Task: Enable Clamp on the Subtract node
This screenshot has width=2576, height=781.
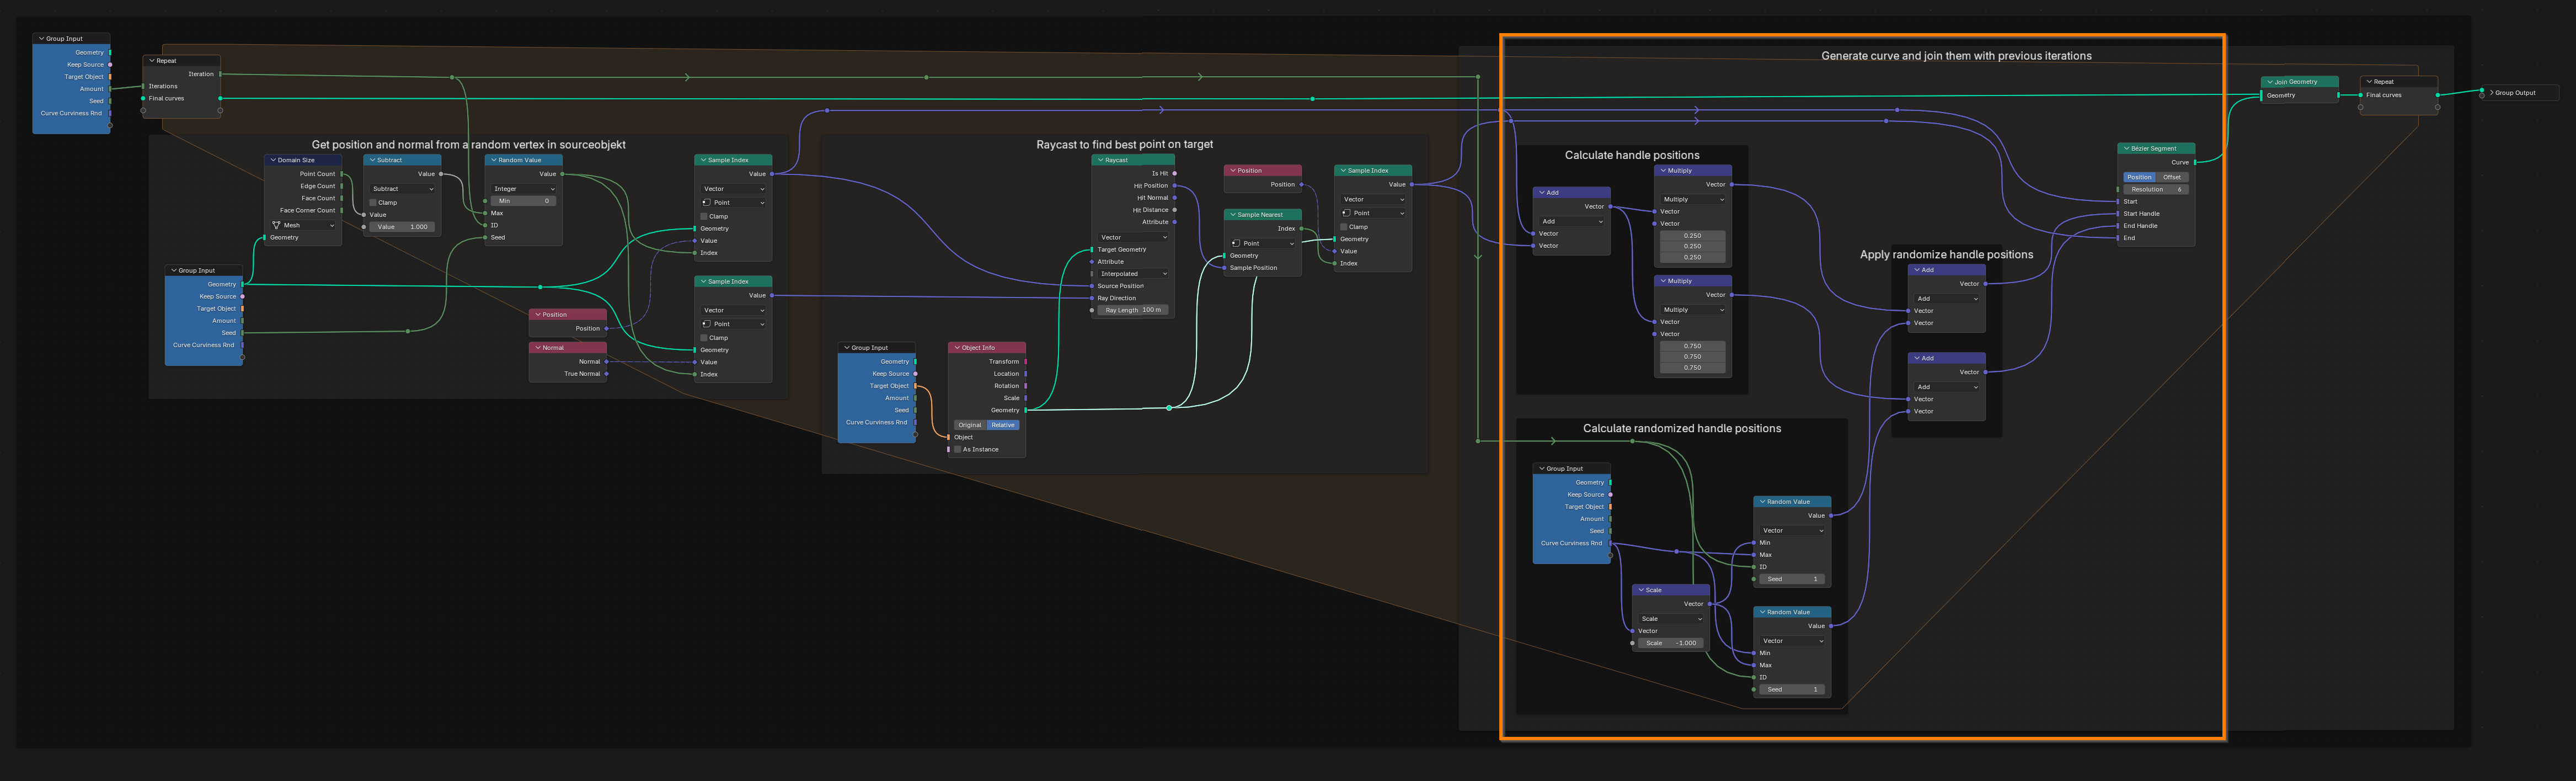Action: (x=373, y=202)
